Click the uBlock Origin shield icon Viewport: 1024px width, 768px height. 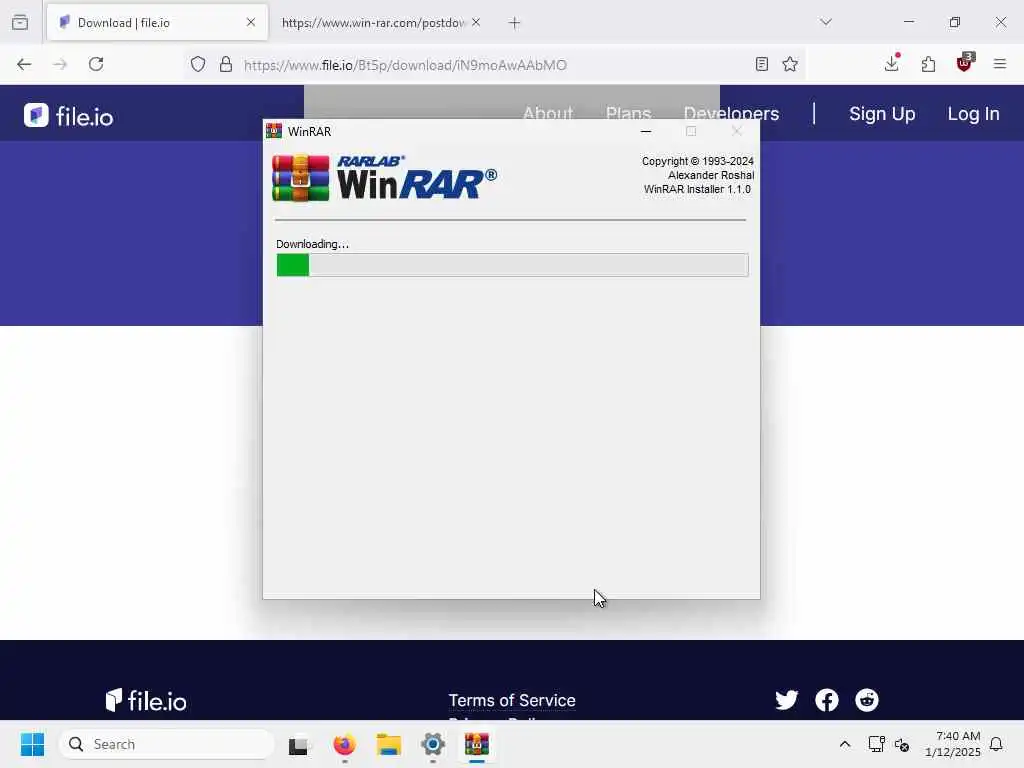coord(965,63)
